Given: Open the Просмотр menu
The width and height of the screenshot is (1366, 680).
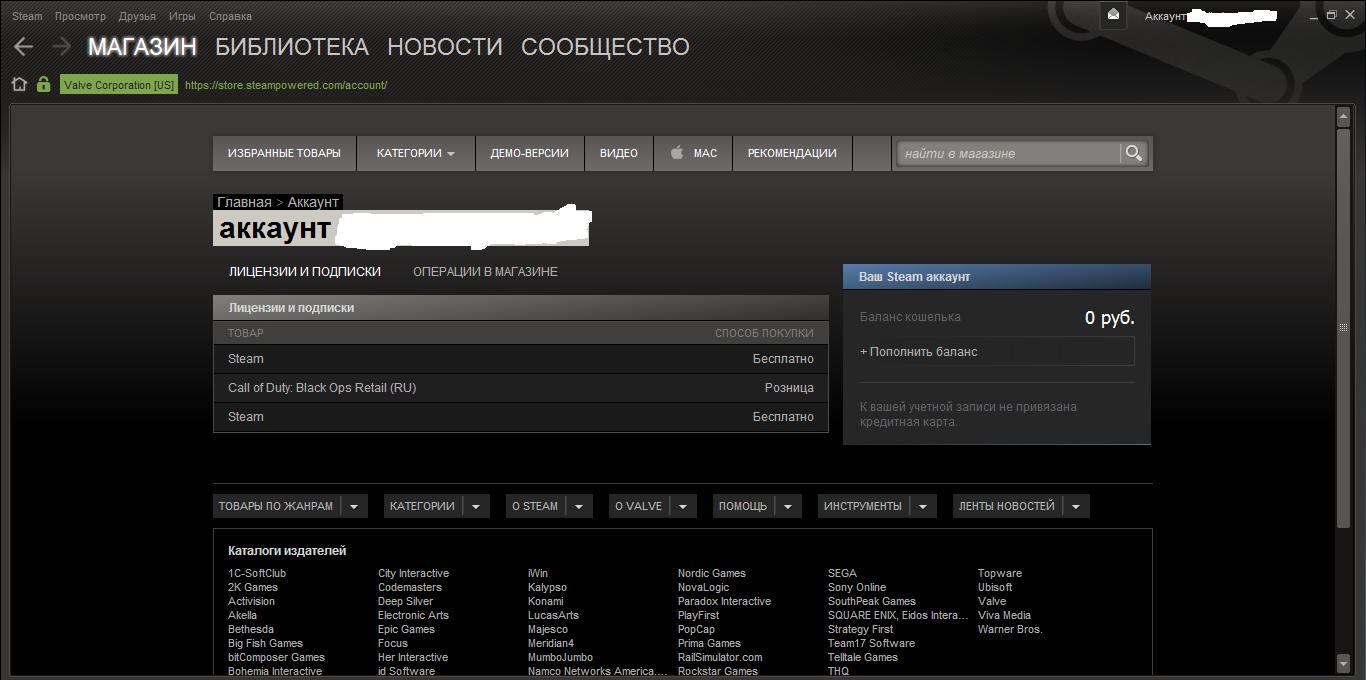Looking at the screenshot, I should (80, 16).
